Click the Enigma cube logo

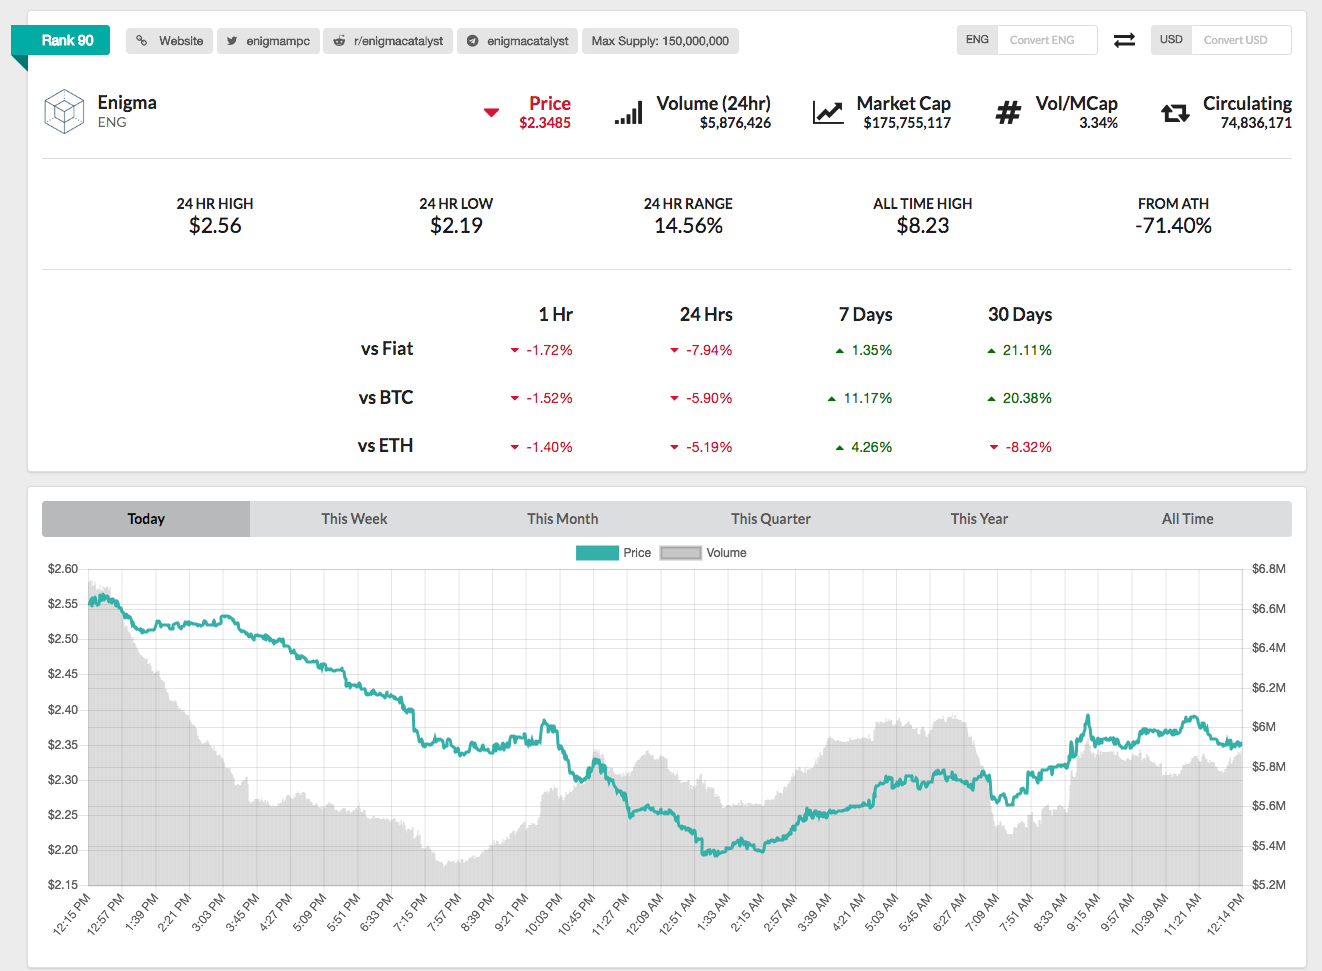point(64,112)
